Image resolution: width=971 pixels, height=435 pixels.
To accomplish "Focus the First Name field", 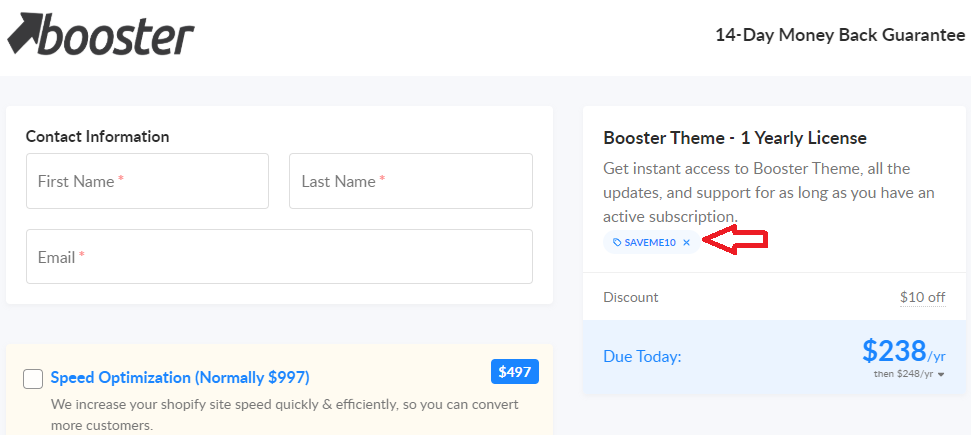I will coord(147,181).
